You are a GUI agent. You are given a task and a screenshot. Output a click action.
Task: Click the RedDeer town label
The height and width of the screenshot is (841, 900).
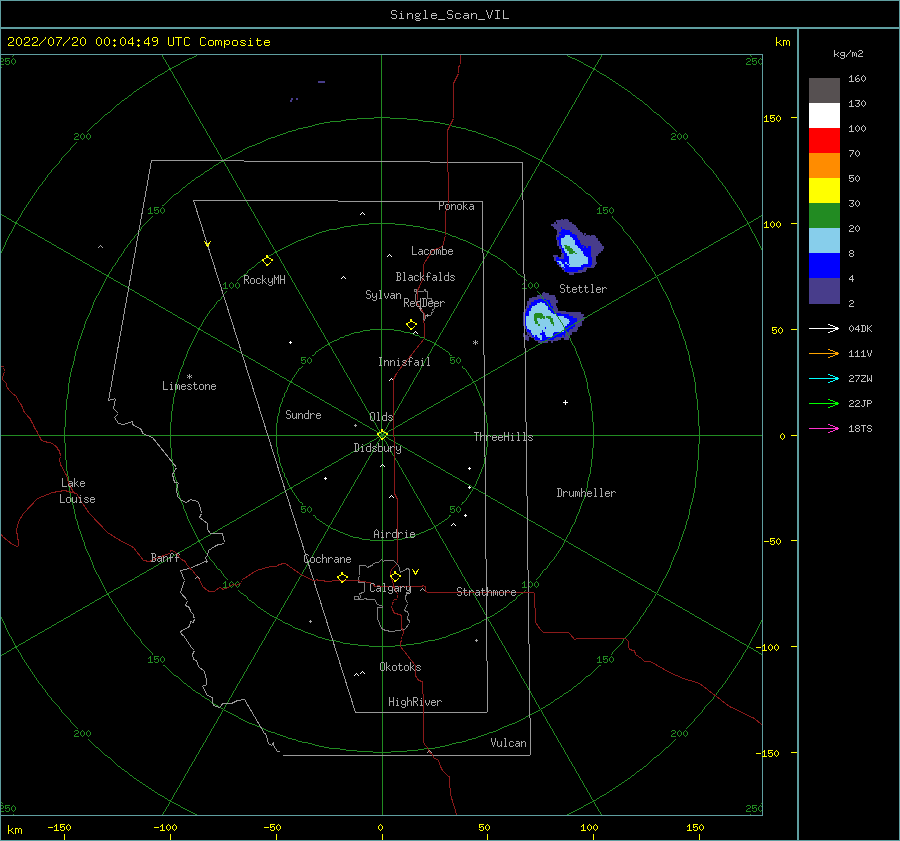[424, 303]
